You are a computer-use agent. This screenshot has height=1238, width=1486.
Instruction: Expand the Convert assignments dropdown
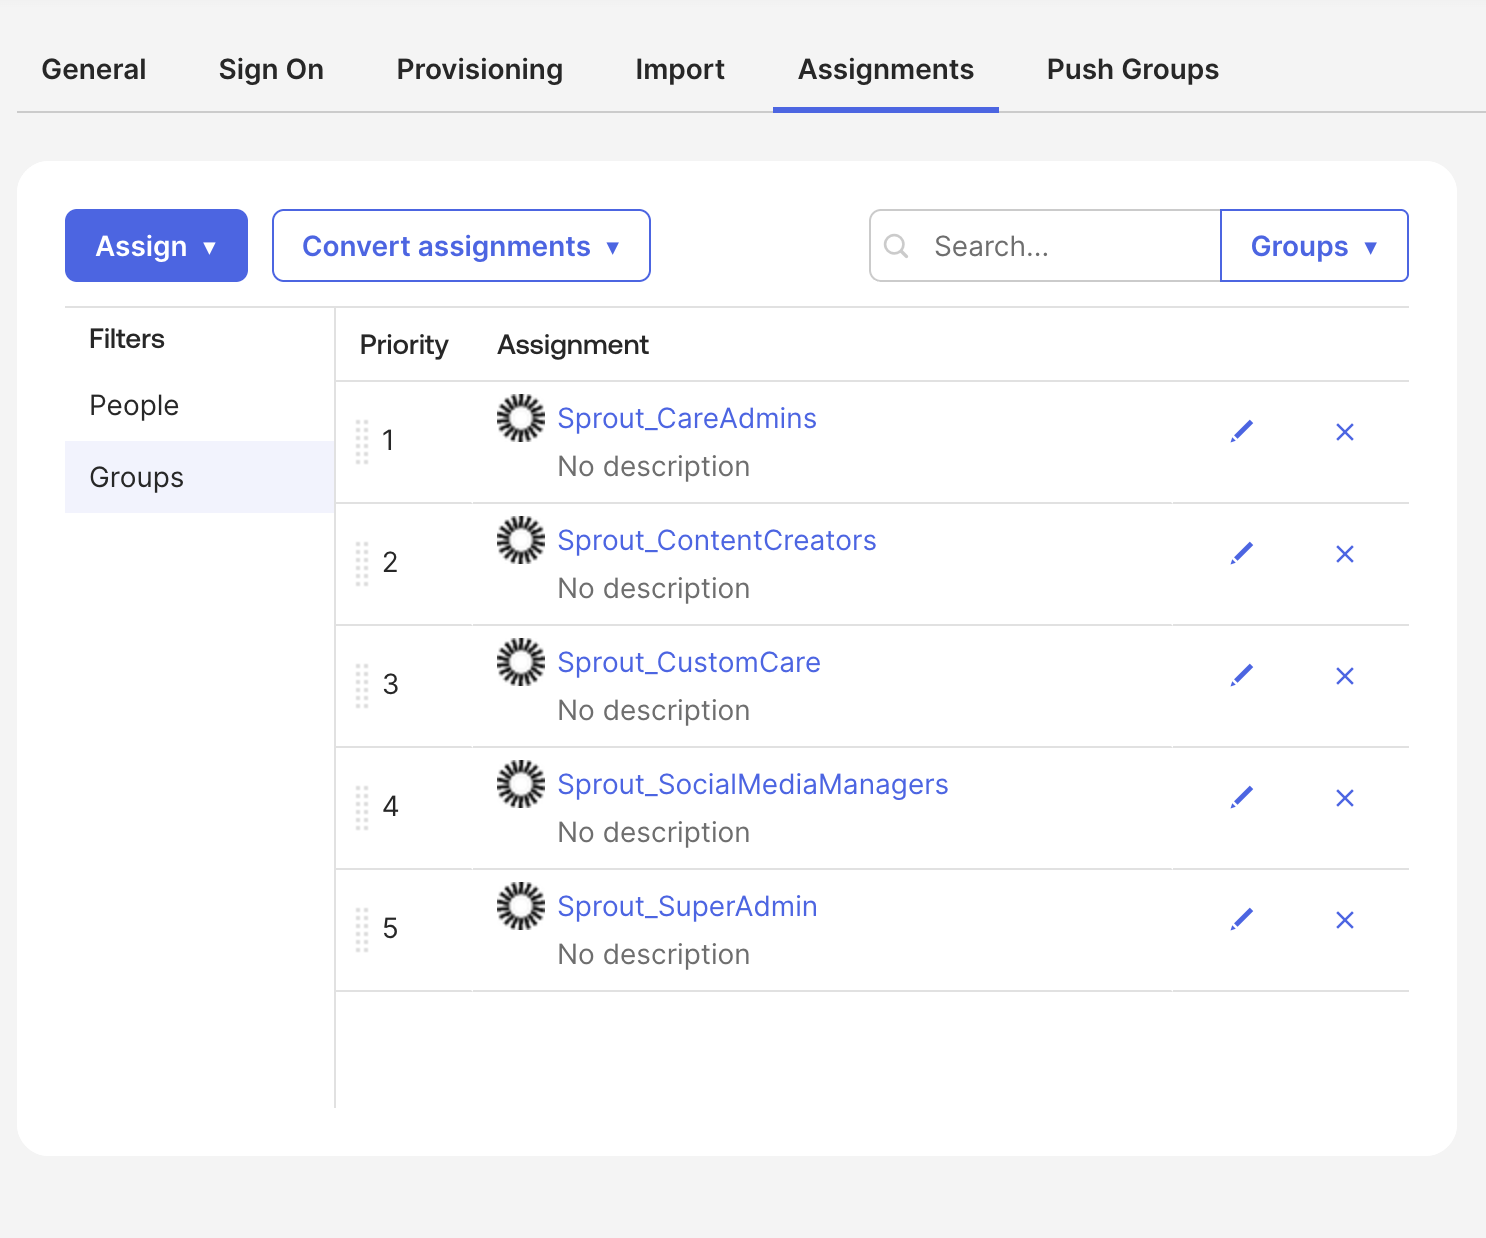[461, 246]
